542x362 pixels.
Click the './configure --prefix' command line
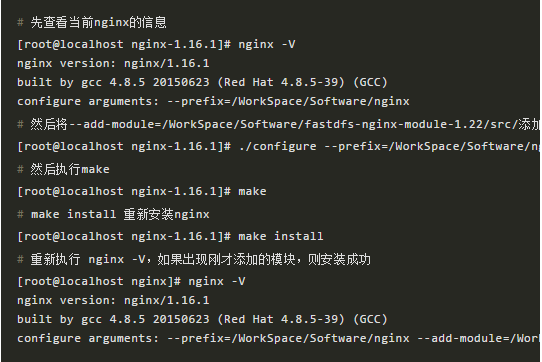(x=278, y=146)
